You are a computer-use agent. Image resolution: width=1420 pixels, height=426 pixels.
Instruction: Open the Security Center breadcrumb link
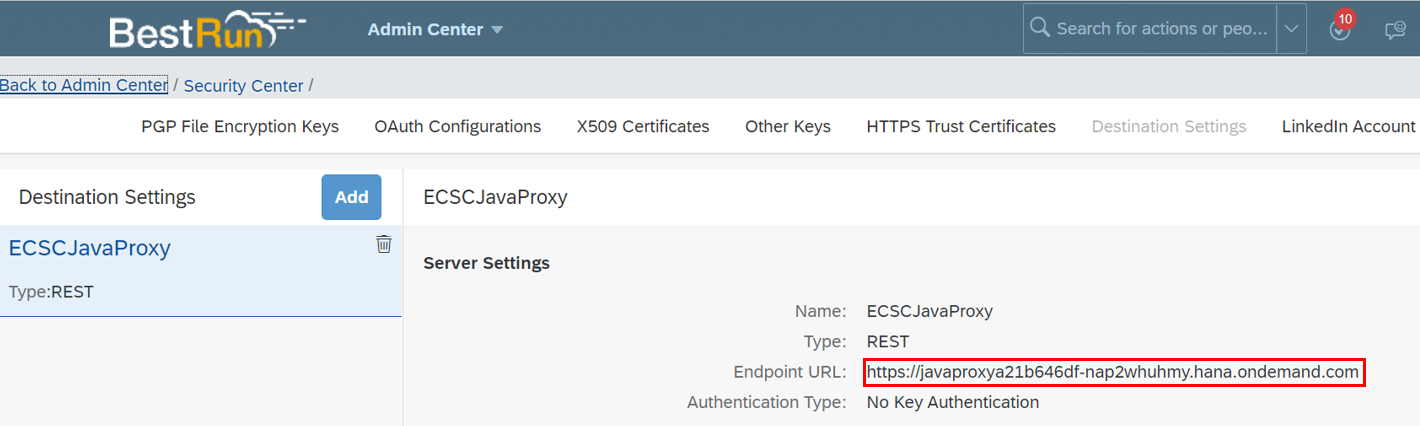(x=243, y=86)
